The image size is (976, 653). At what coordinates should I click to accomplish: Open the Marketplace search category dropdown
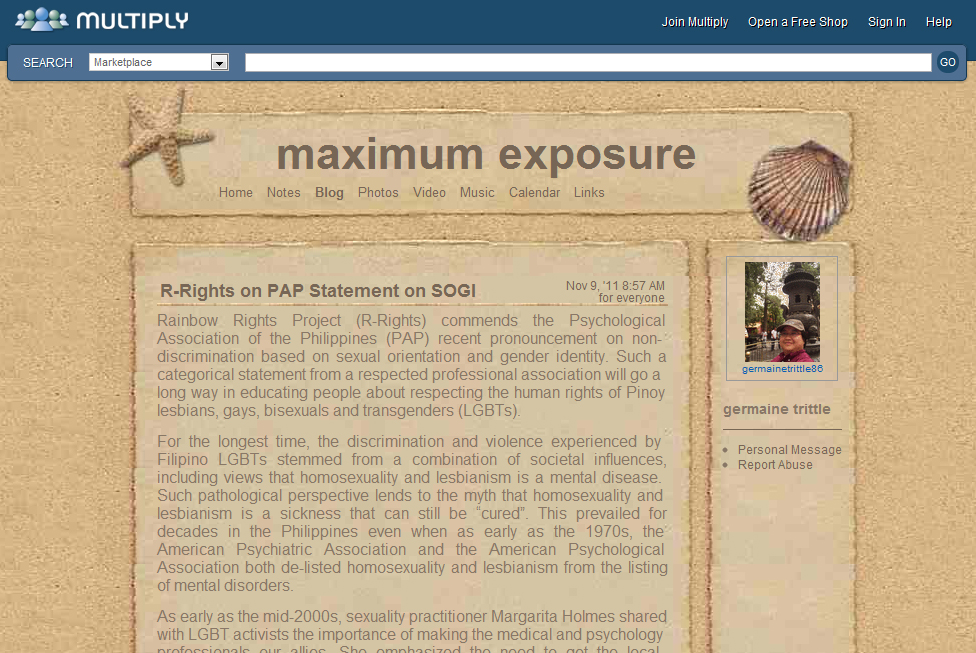pos(151,62)
